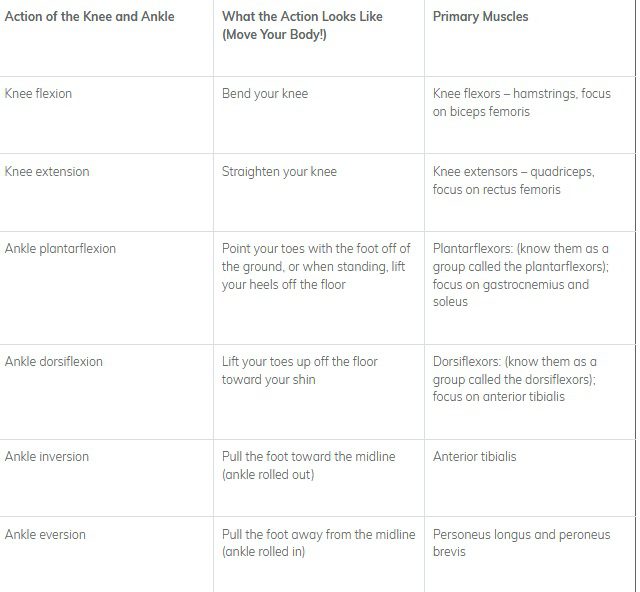Viewport: 640px width, 592px height.
Task: Click the 'Knee extension' cell
Action: 47,172
